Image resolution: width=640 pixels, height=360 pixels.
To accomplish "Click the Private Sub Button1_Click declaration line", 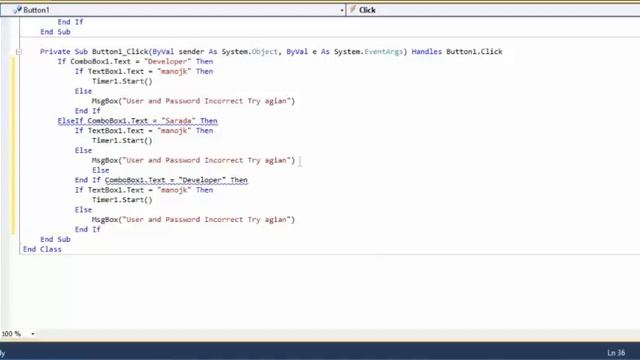I will [x=271, y=52].
